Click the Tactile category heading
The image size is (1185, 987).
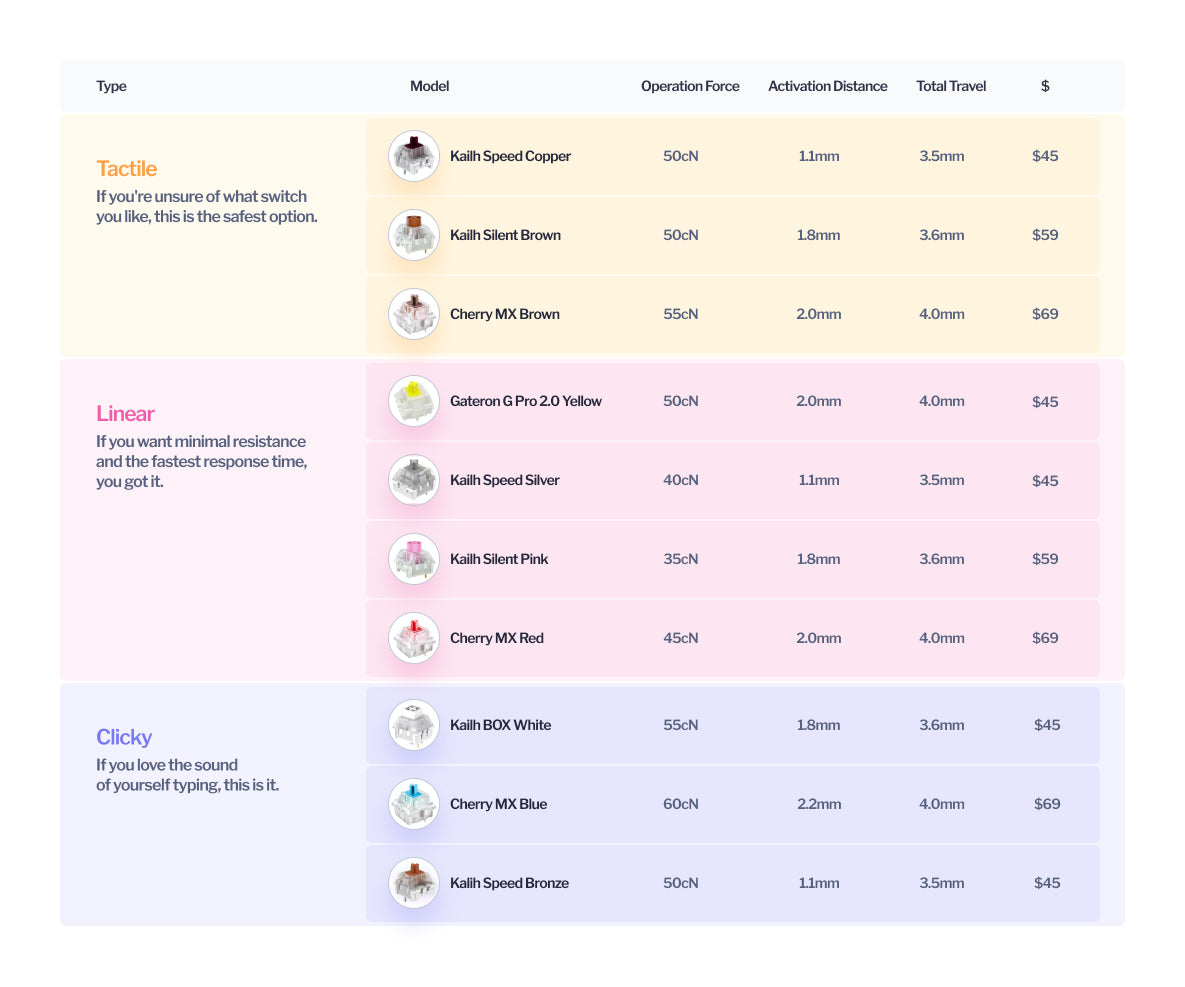pos(126,168)
